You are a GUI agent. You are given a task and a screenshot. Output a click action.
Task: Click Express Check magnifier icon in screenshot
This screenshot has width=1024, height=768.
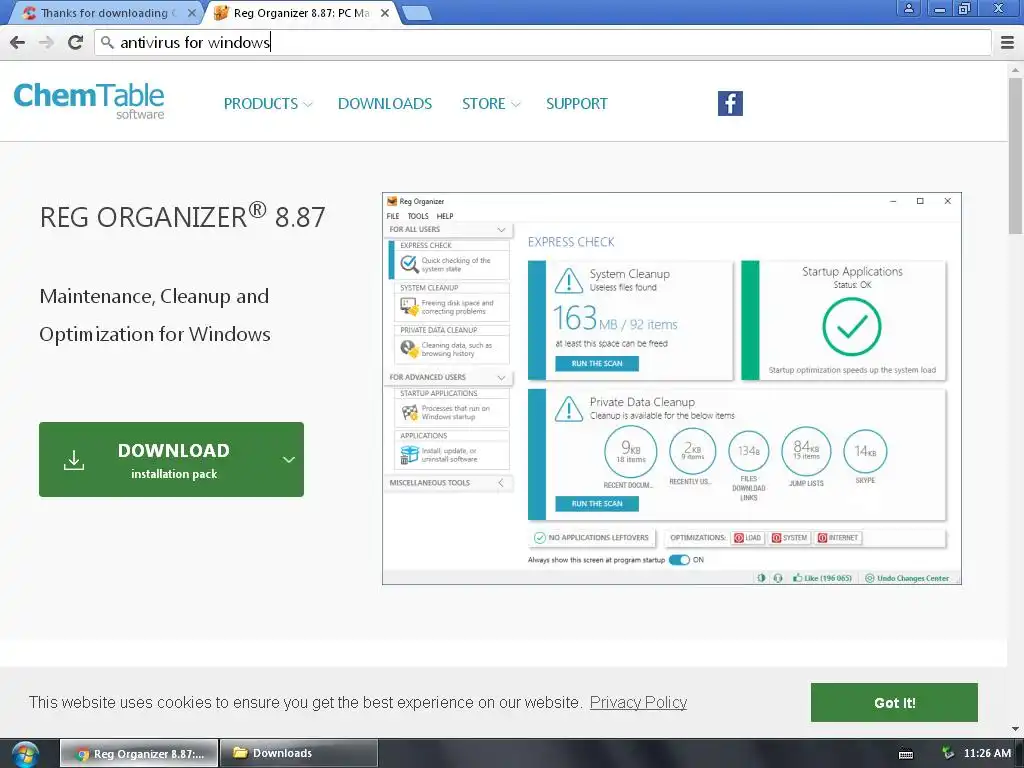point(409,264)
